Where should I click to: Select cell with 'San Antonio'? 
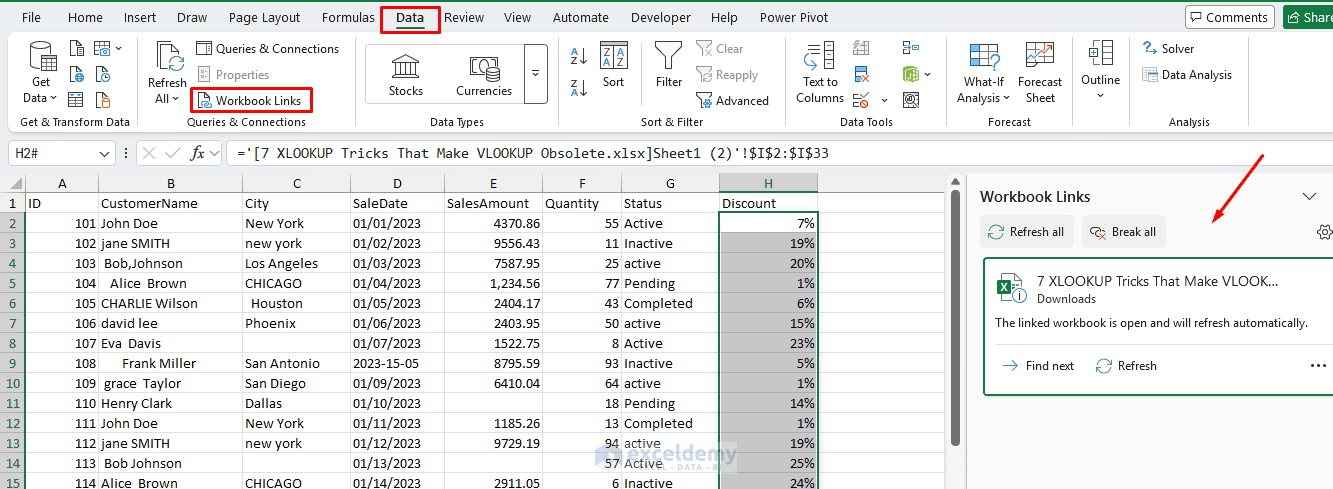[x=296, y=363]
